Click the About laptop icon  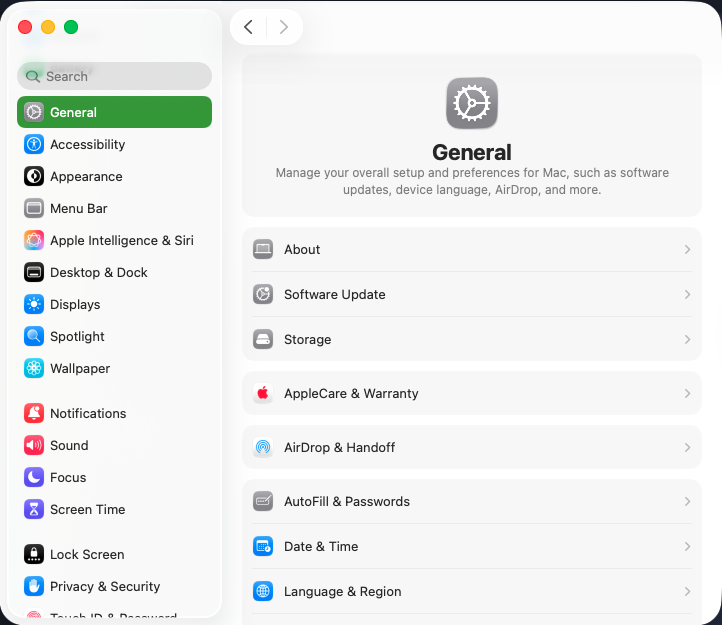click(263, 249)
